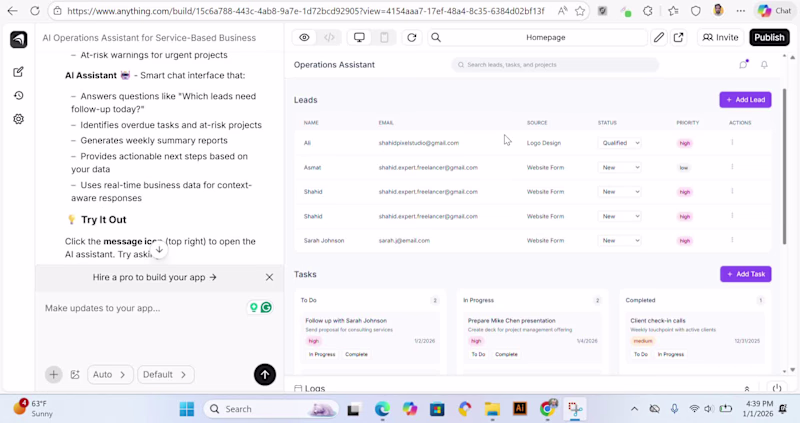800x423 pixels.
Task: Click power icon beside Logs
Action: tap(777, 388)
